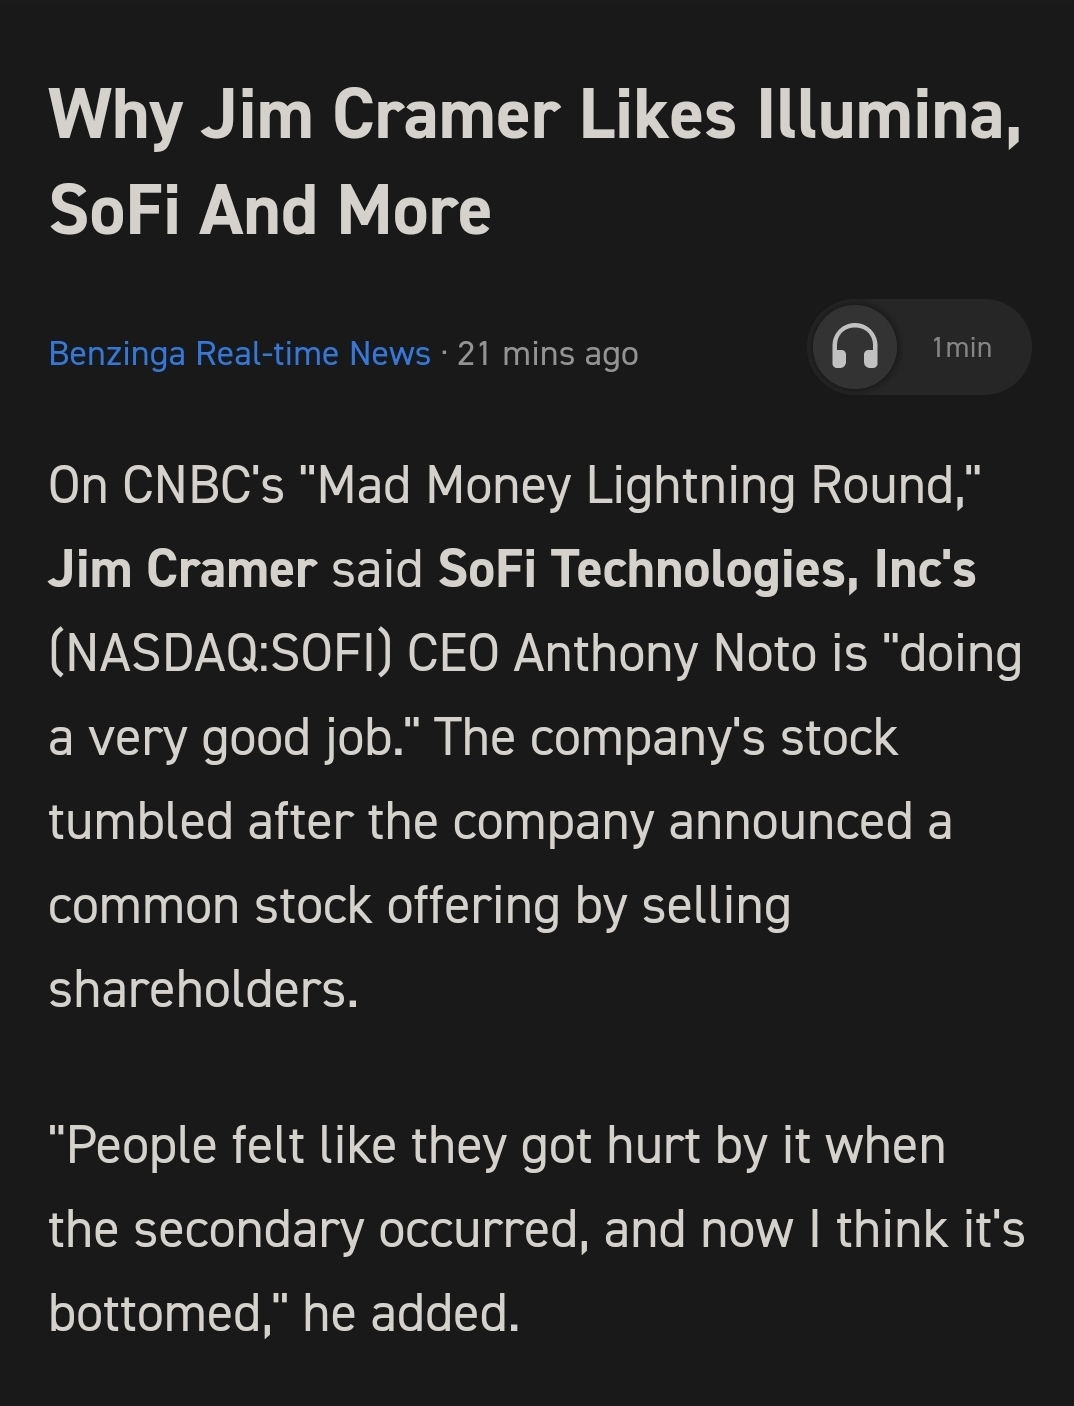The height and width of the screenshot is (1406, 1074).
Task: Click the word CNBC's in first paragraph
Action: [203, 485]
